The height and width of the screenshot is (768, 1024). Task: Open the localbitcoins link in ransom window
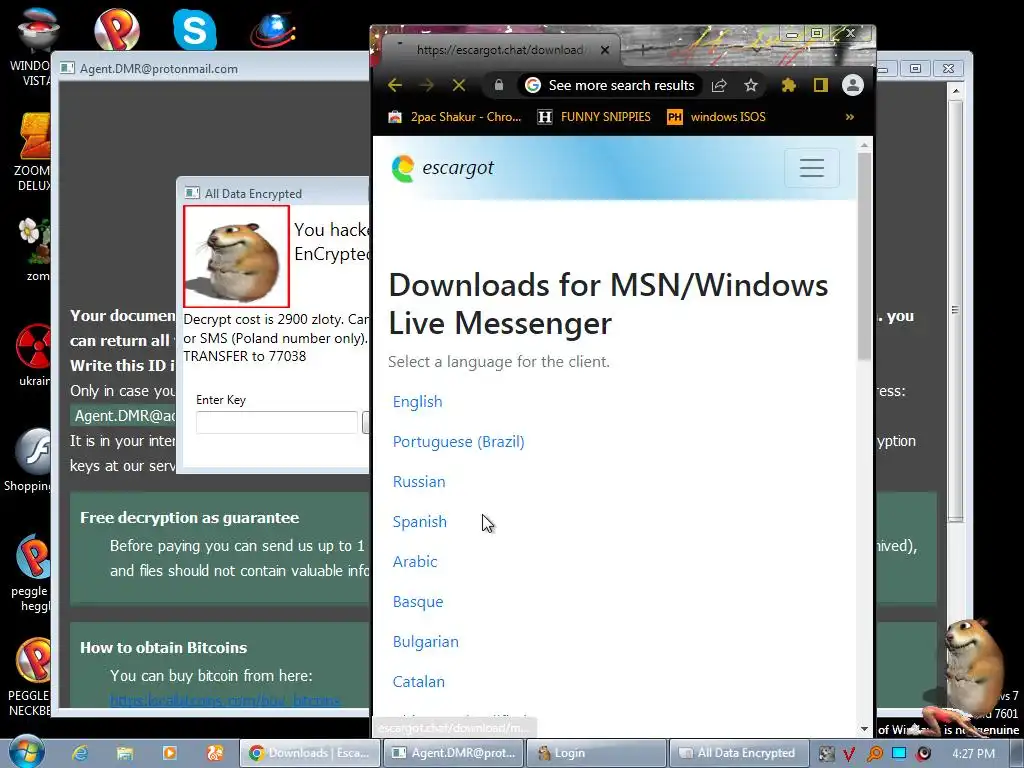pyautogui.click(x=225, y=701)
